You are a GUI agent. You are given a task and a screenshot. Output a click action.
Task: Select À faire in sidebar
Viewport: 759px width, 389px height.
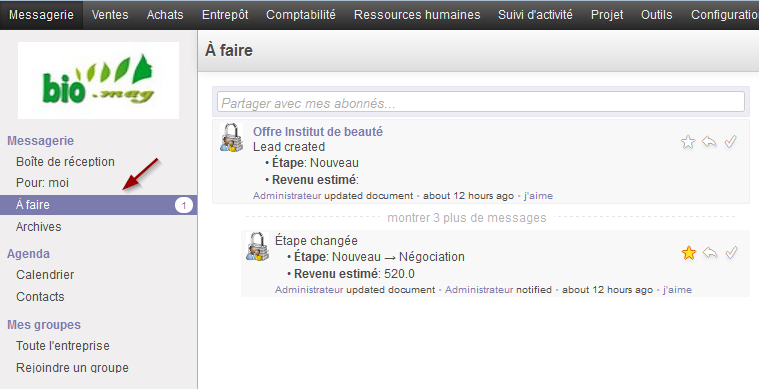[x=98, y=205]
